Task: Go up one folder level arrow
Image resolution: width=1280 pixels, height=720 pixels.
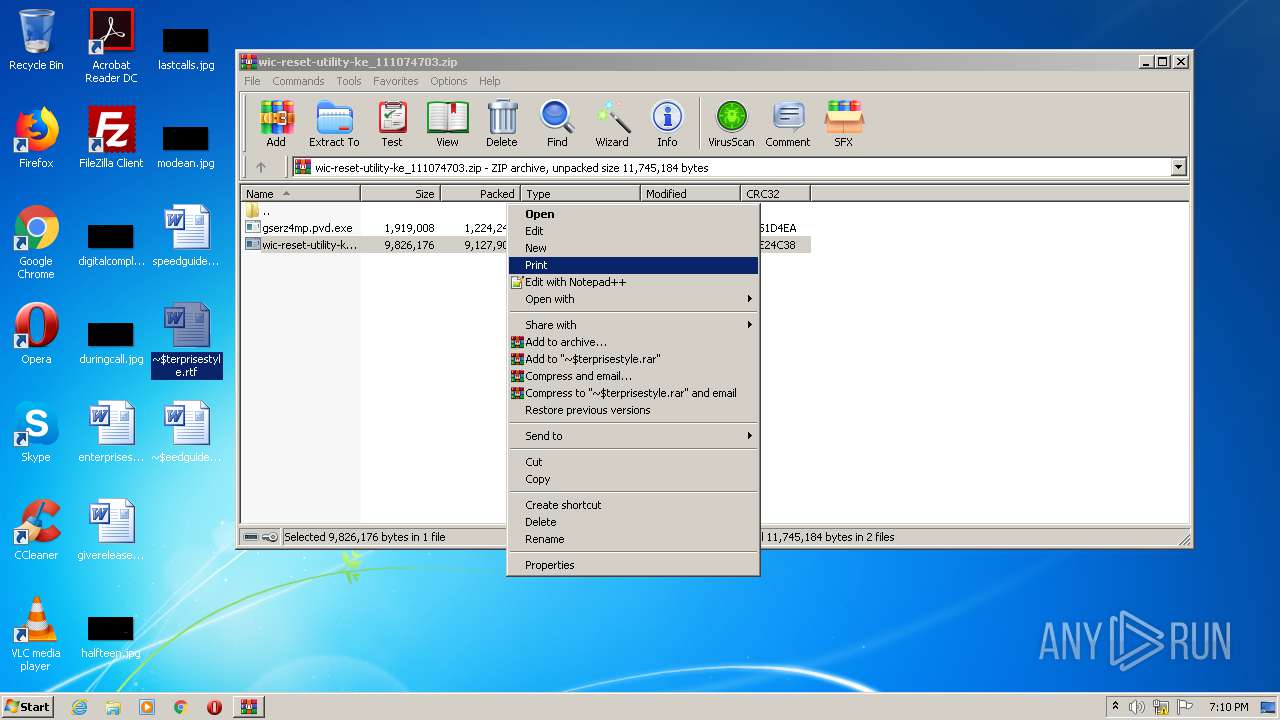Action: pyautogui.click(x=261, y=168)
